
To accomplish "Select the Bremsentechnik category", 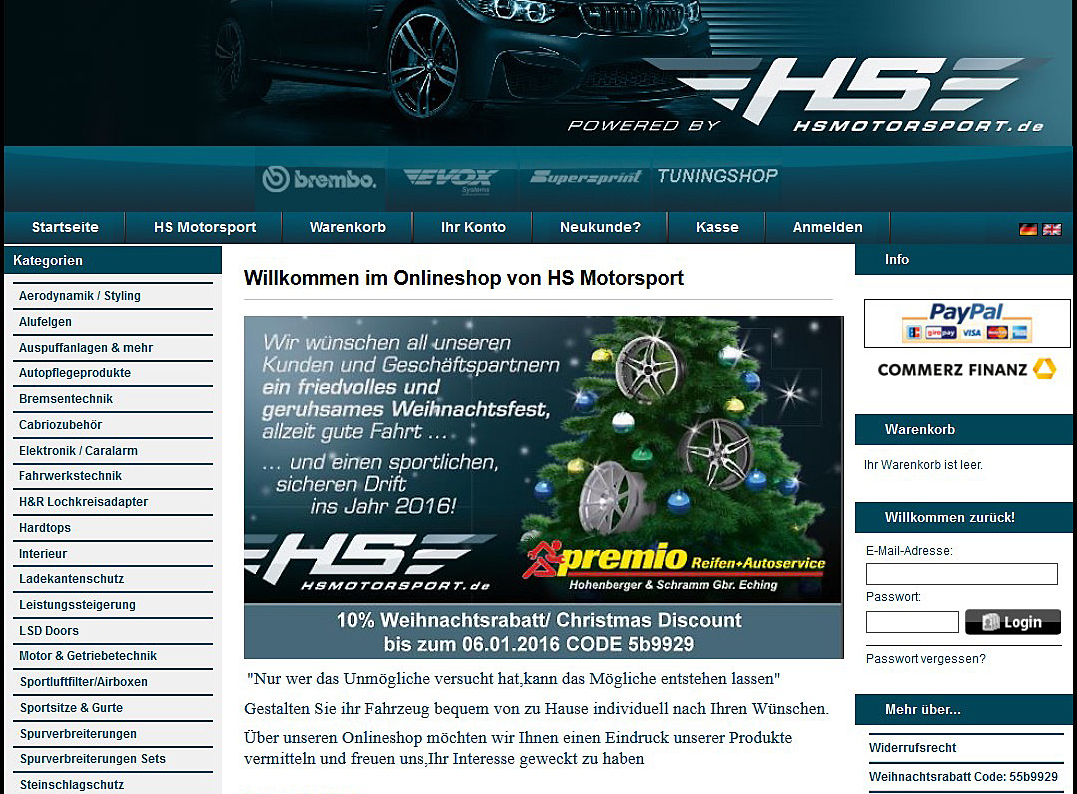I will click(66, 399).
